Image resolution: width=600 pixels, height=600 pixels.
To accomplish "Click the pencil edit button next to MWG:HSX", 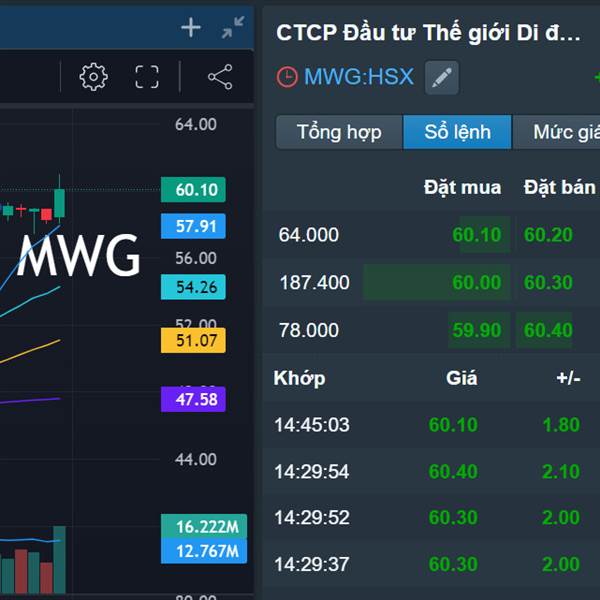I will (x=442, y=77).
